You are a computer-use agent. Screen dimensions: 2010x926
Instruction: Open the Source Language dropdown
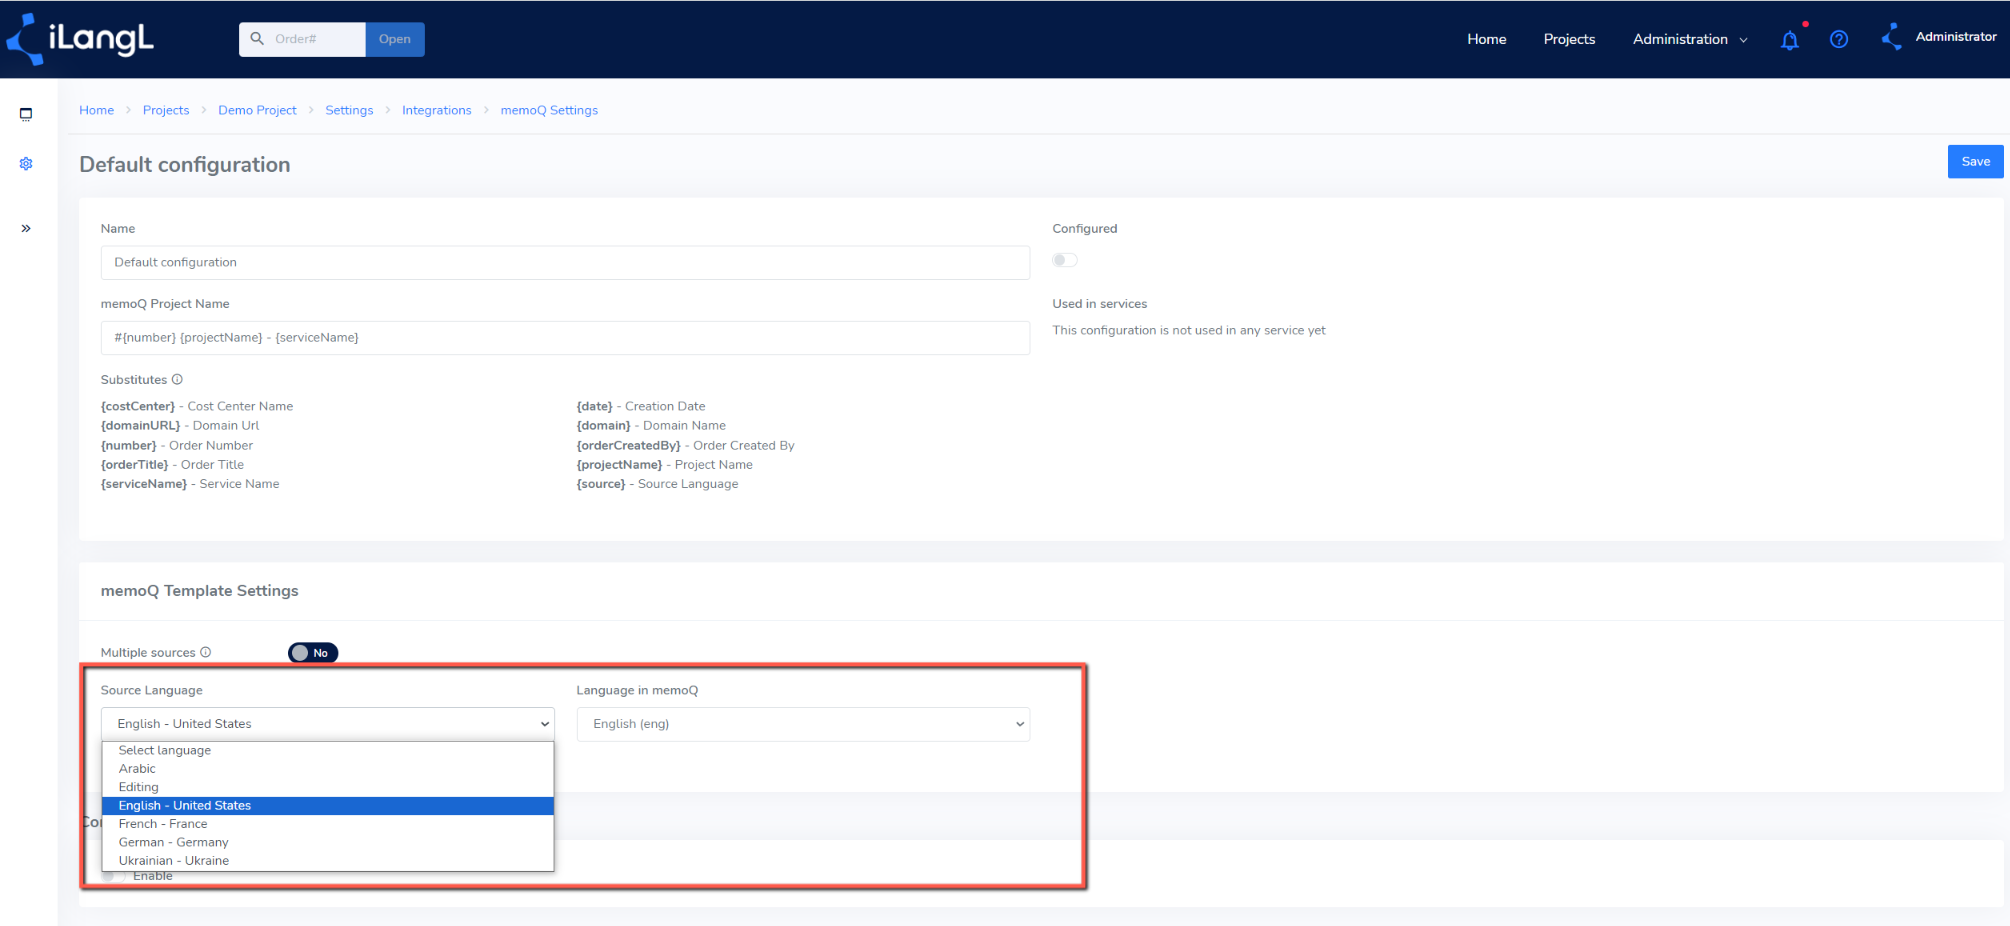[x=328, y=724]
